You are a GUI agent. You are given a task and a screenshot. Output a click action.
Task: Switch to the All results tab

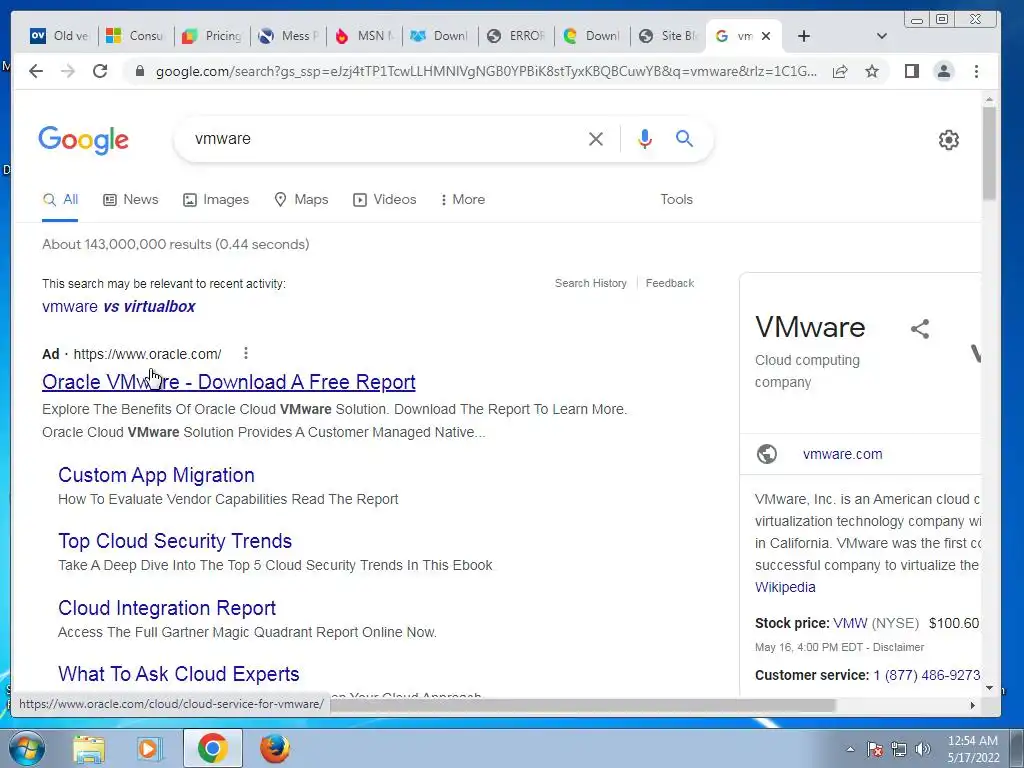pyautogui.click(x=60, y=199)
